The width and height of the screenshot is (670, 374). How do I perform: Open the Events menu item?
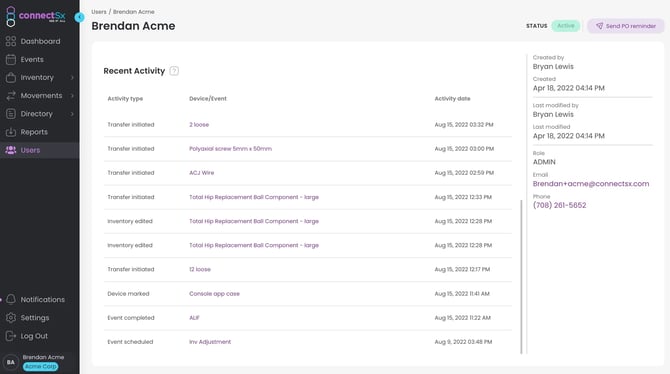[39, 59]
